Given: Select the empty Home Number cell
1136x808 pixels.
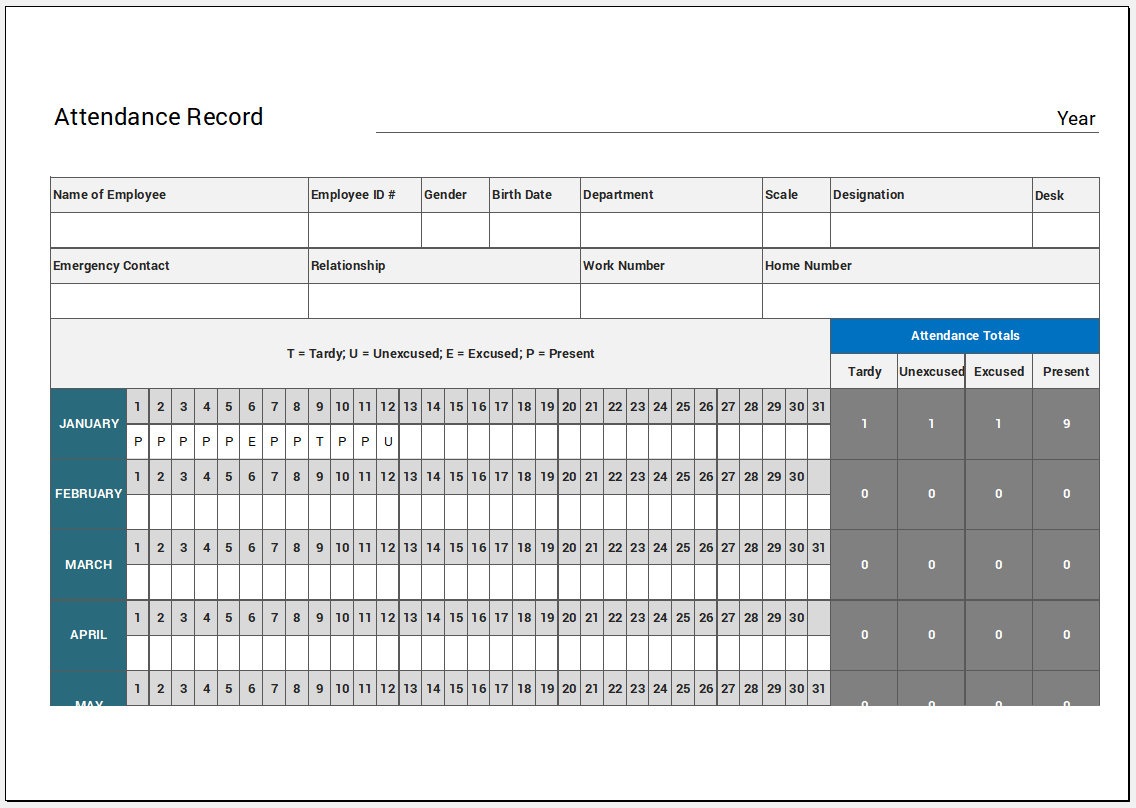Looking at the screenshot, I should tap(930, 301).
